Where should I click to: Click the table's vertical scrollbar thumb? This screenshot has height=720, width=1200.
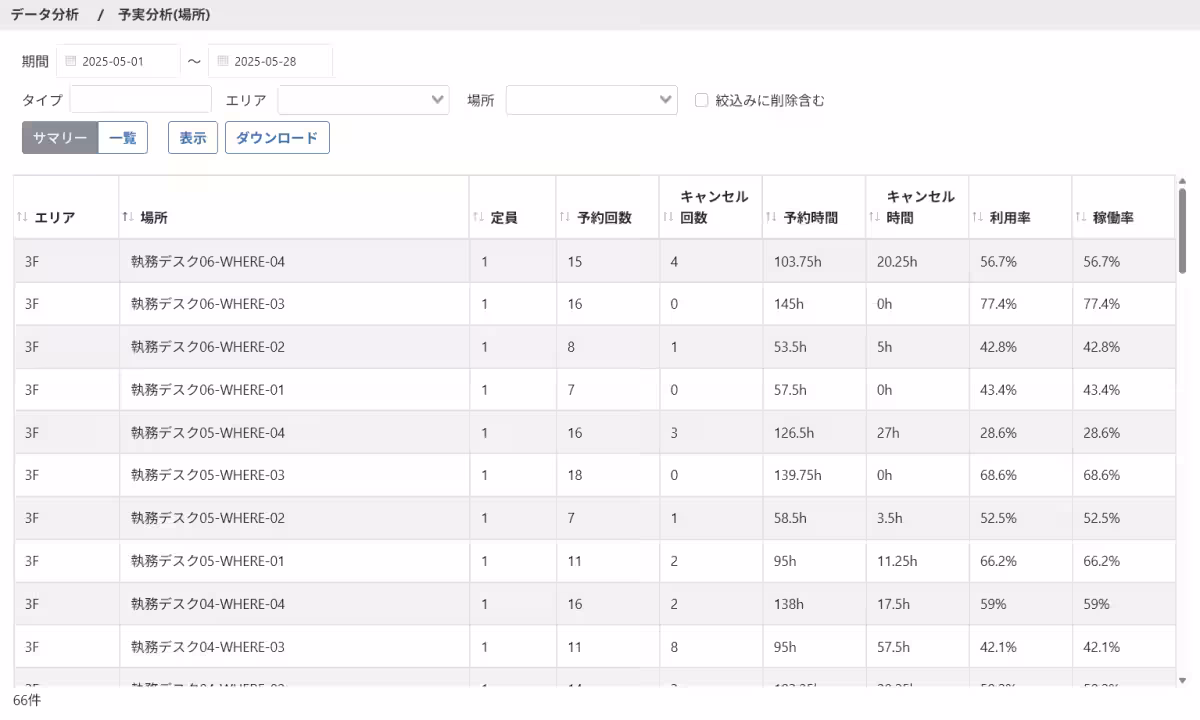pyautogui.click(x=1183, y=230)
